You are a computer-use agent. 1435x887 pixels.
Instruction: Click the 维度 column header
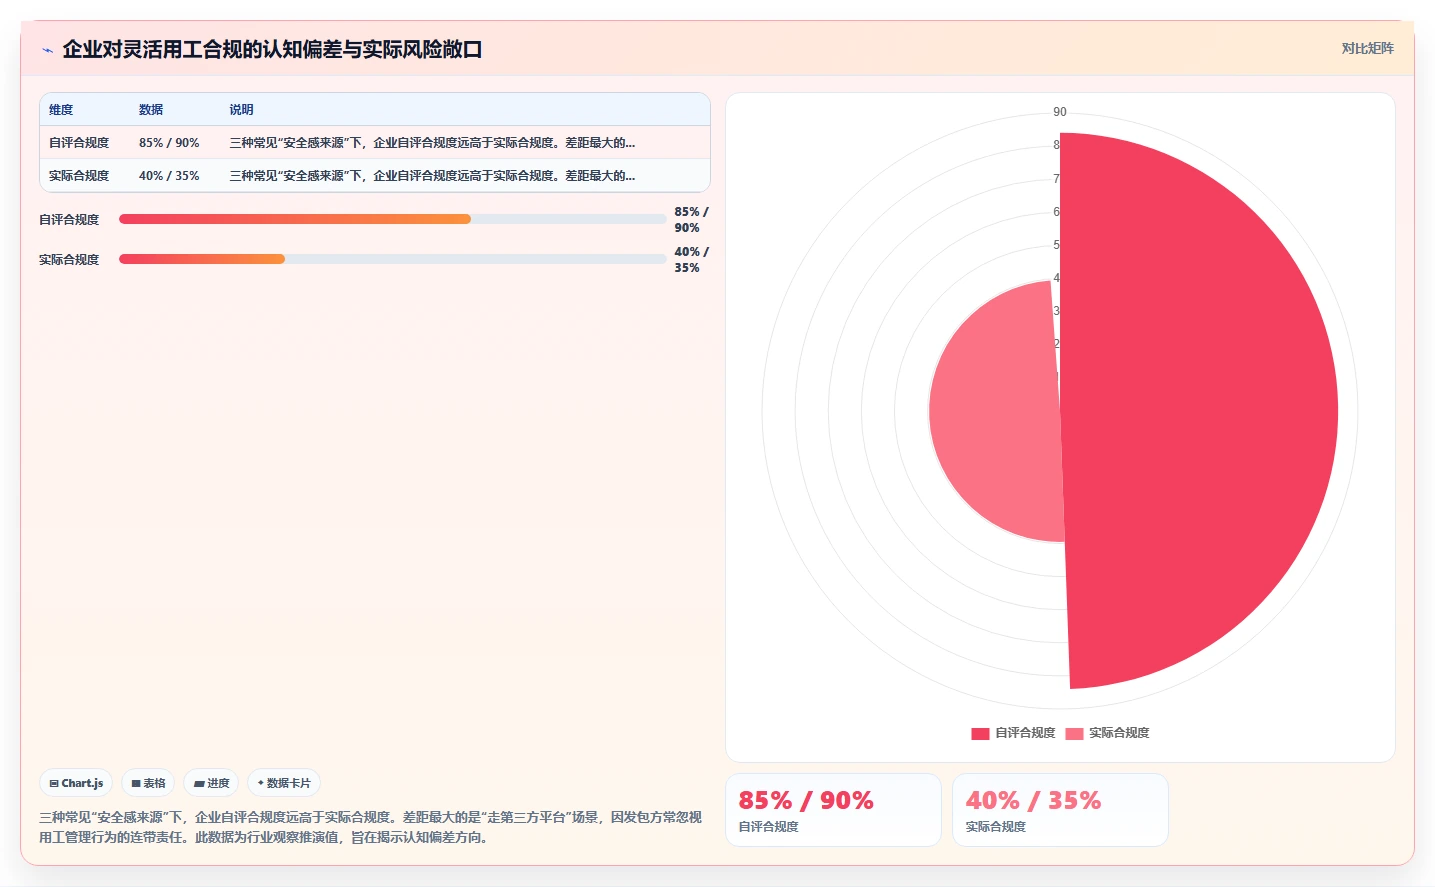tap(61, 110)
